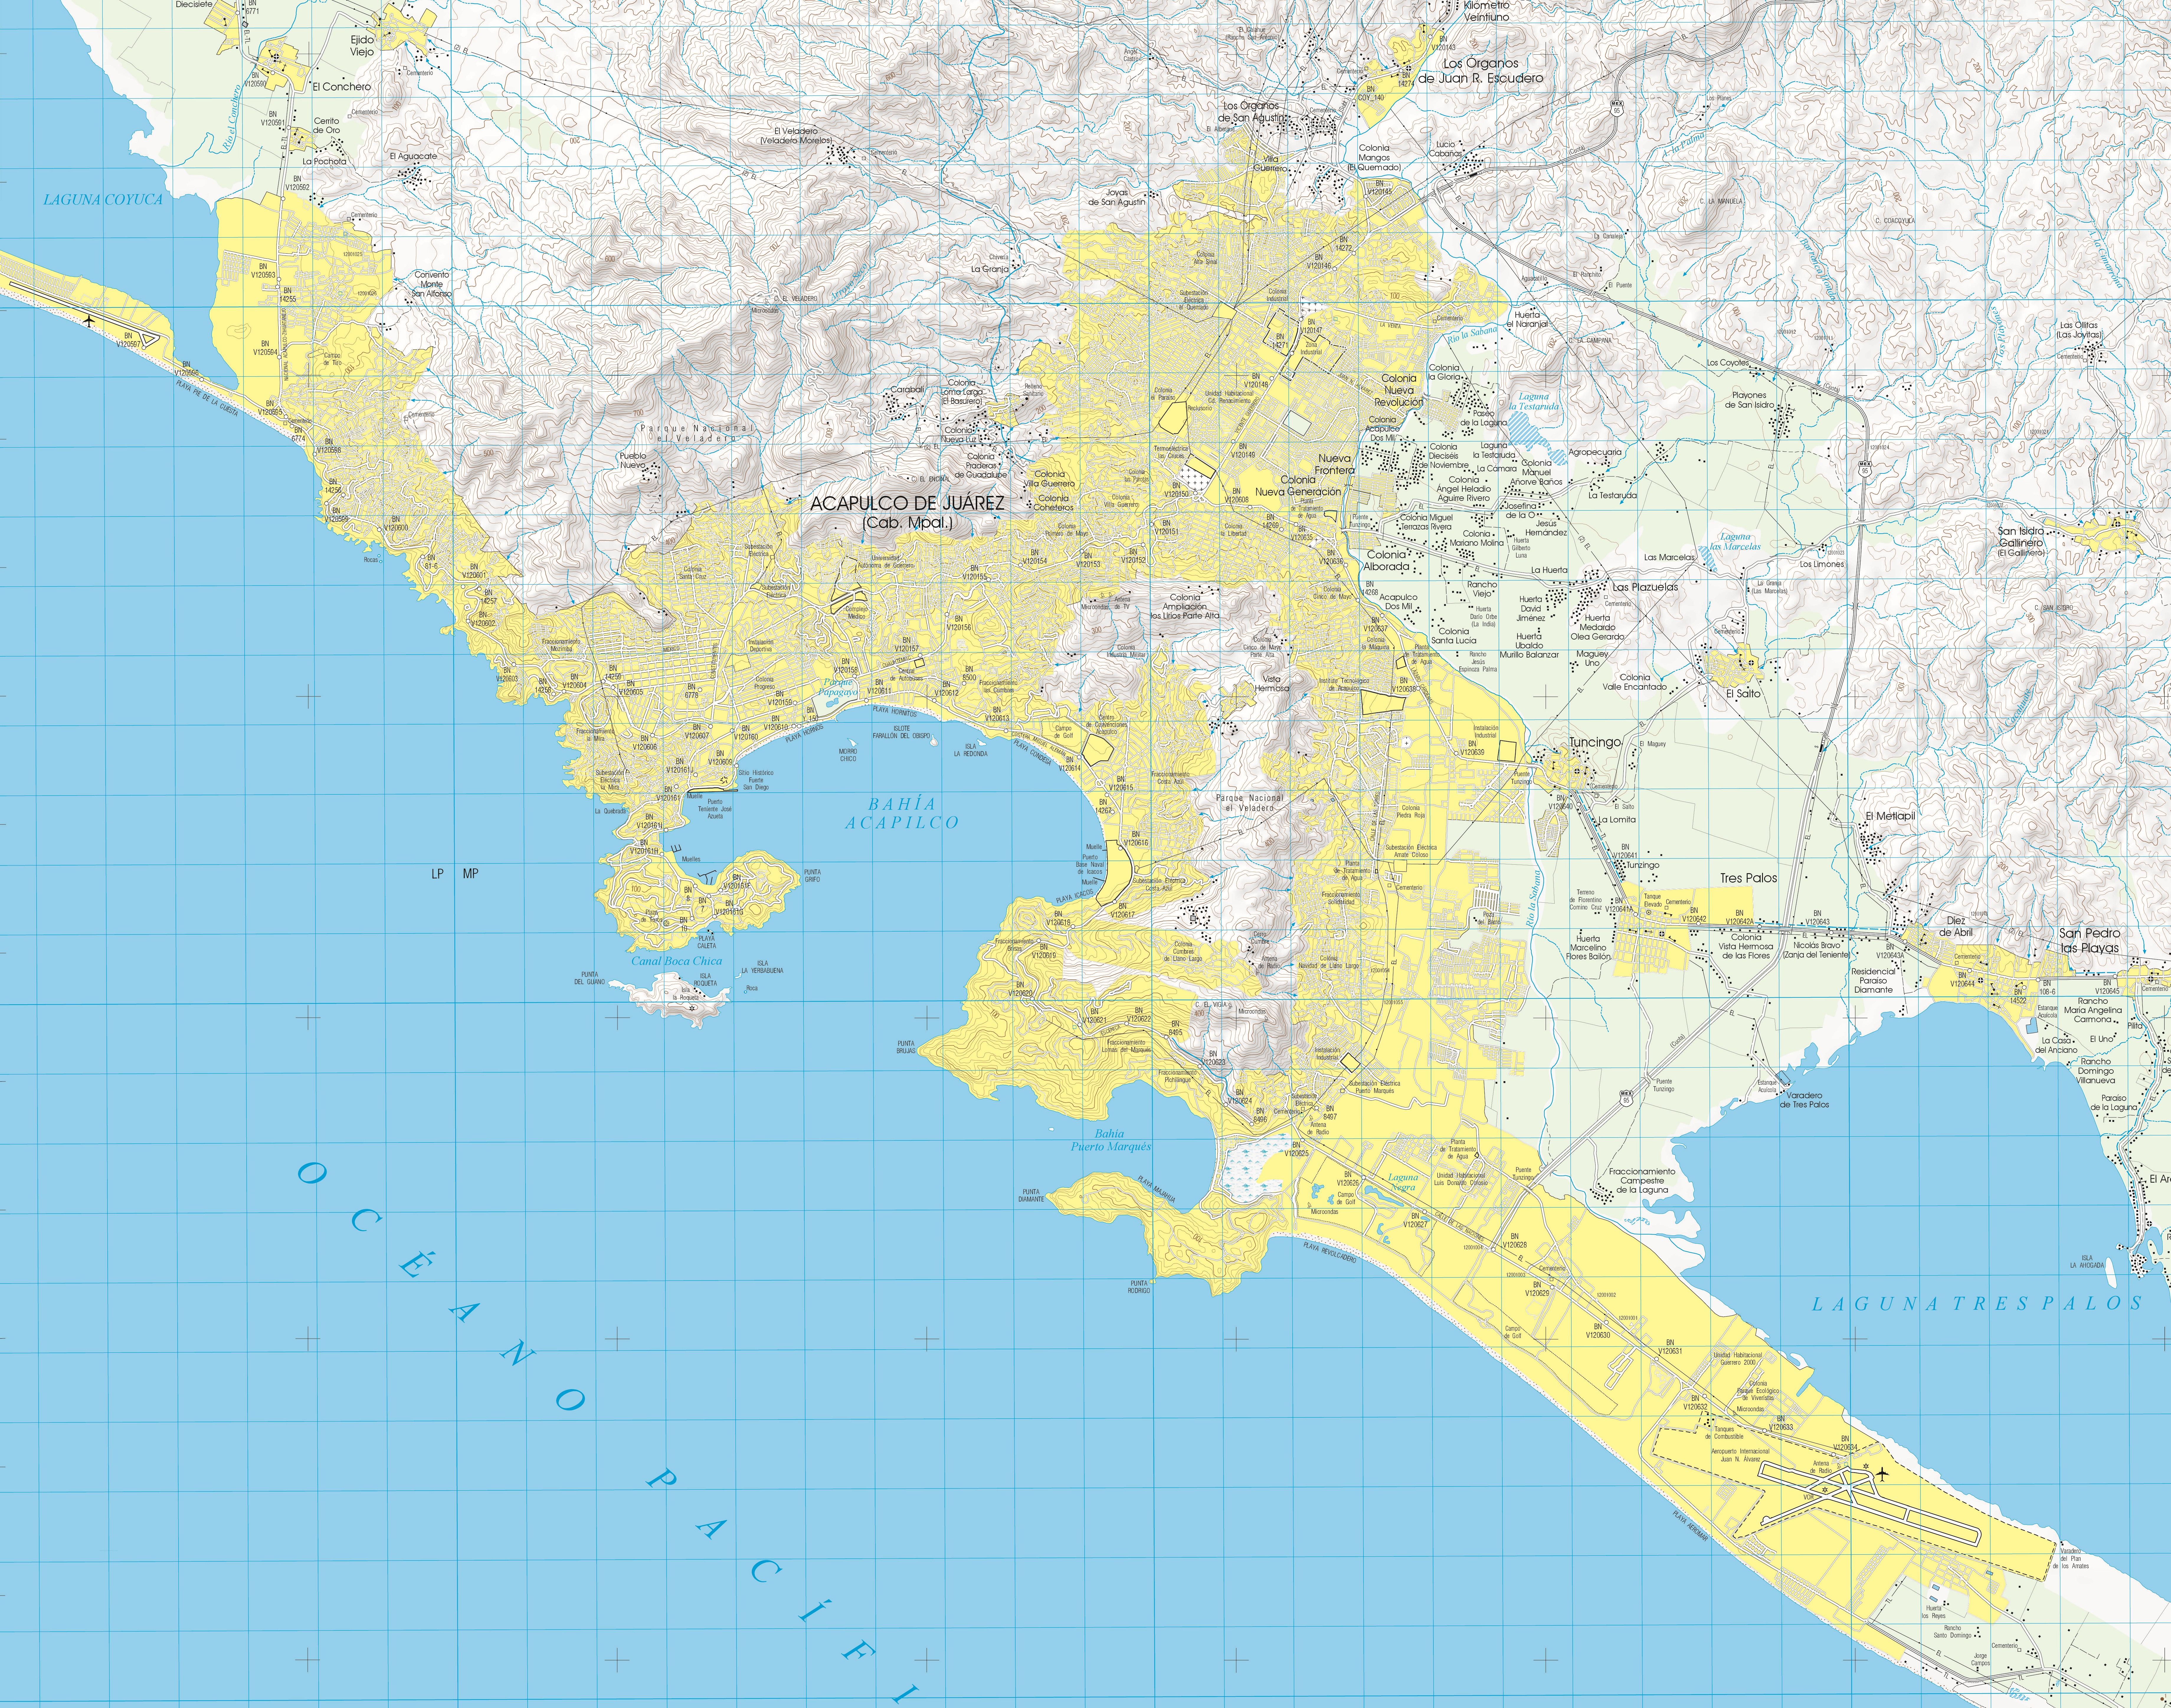Click the Bahía Puerto Marqués label
The image size is (2171, 1708).
1110,1140
